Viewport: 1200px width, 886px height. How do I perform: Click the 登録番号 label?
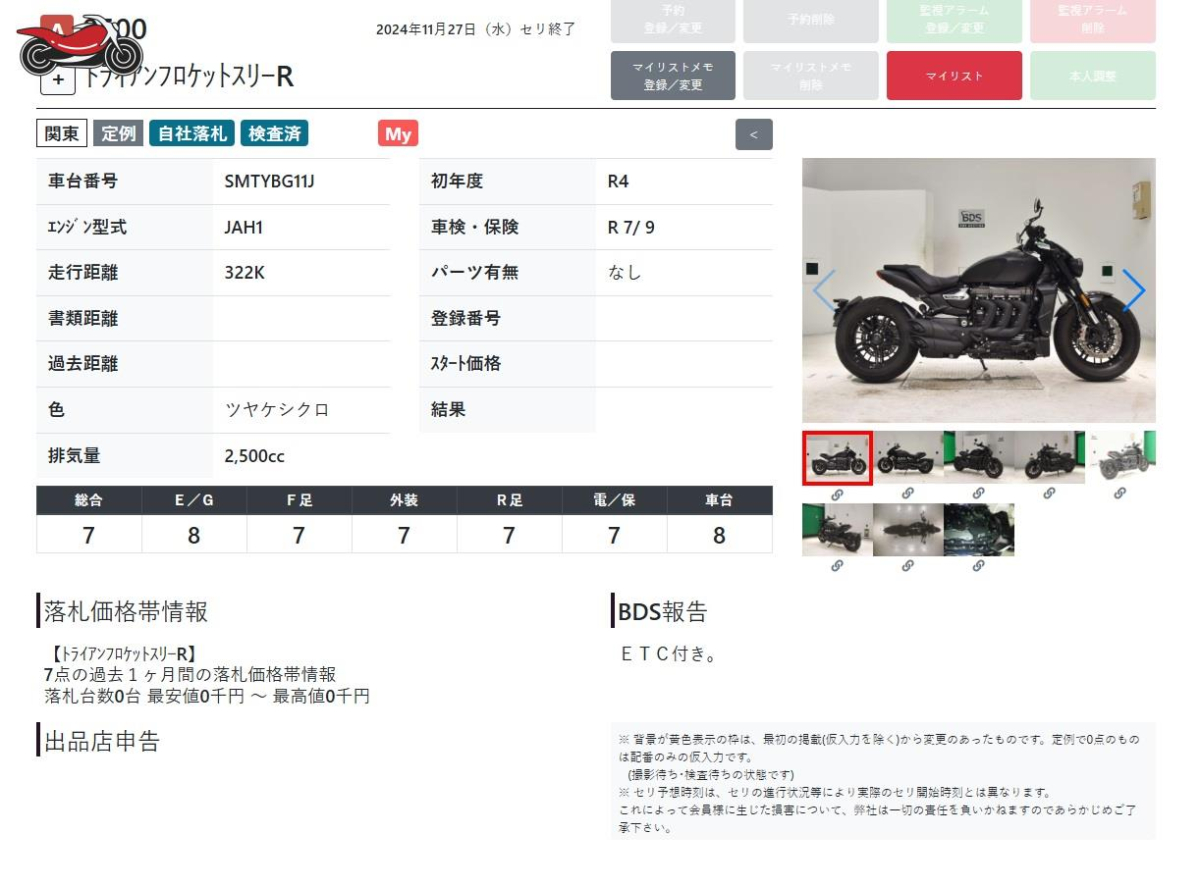466,319
